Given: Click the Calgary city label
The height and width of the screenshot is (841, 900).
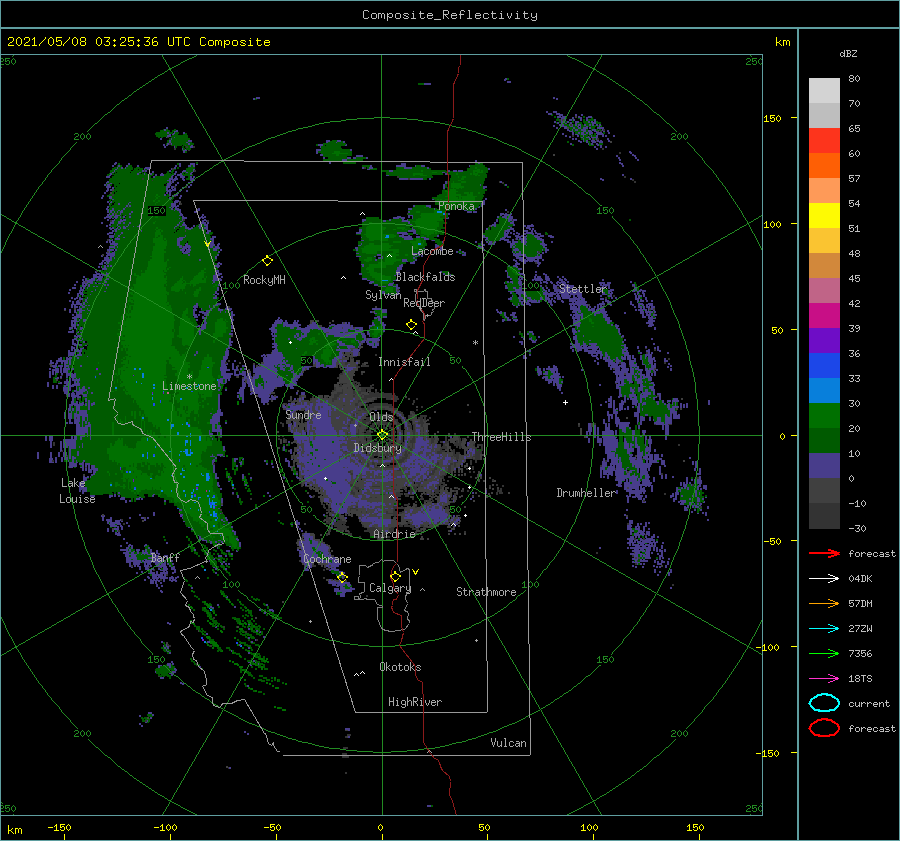Looking at the screenshot, I should (x=390, y=588).
